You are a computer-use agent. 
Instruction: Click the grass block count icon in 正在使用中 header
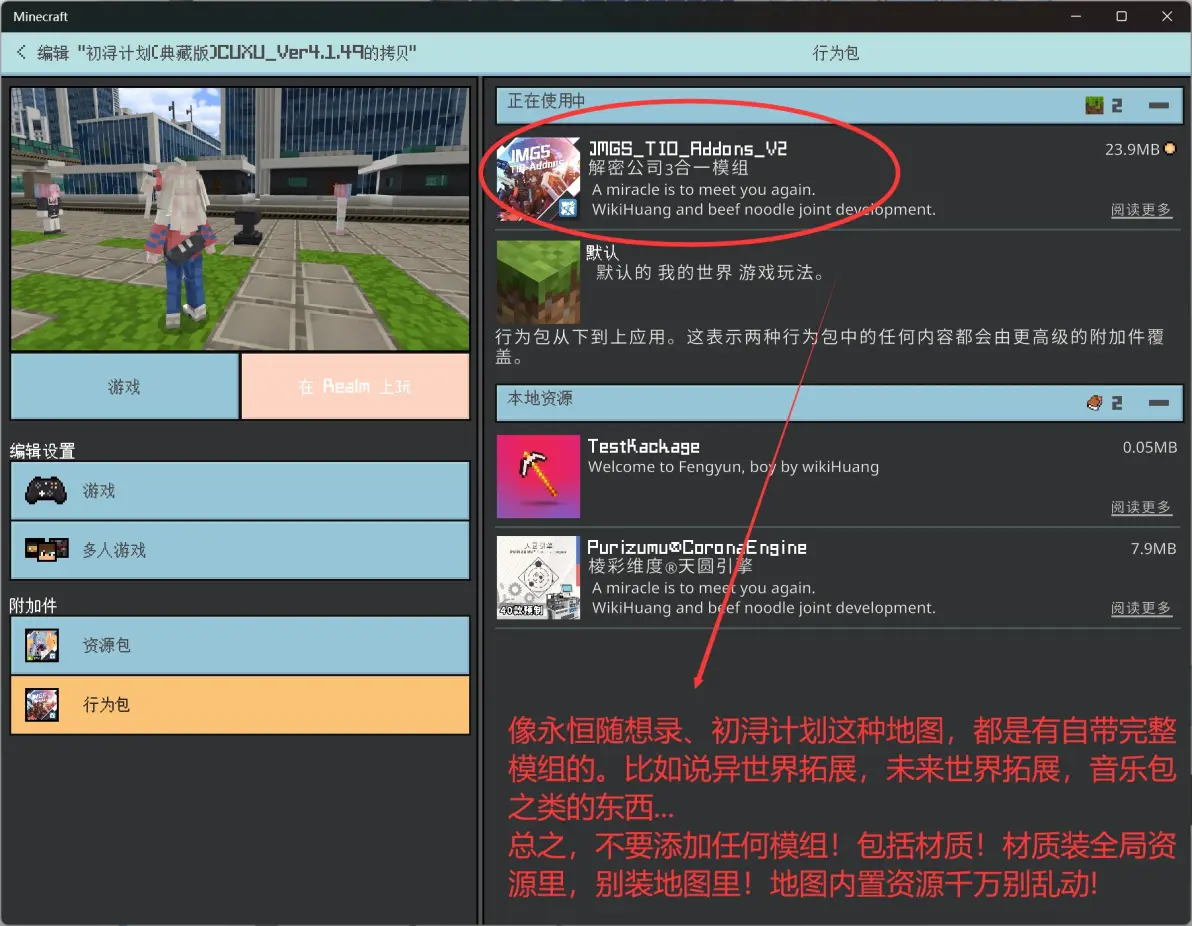pyautogui.click(x=1094, y=105)
